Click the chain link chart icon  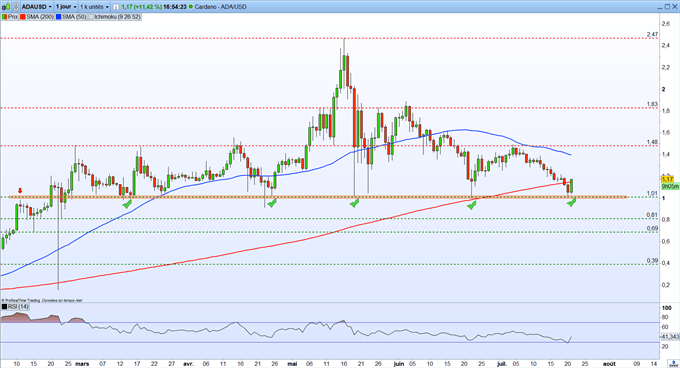[16, 7]
